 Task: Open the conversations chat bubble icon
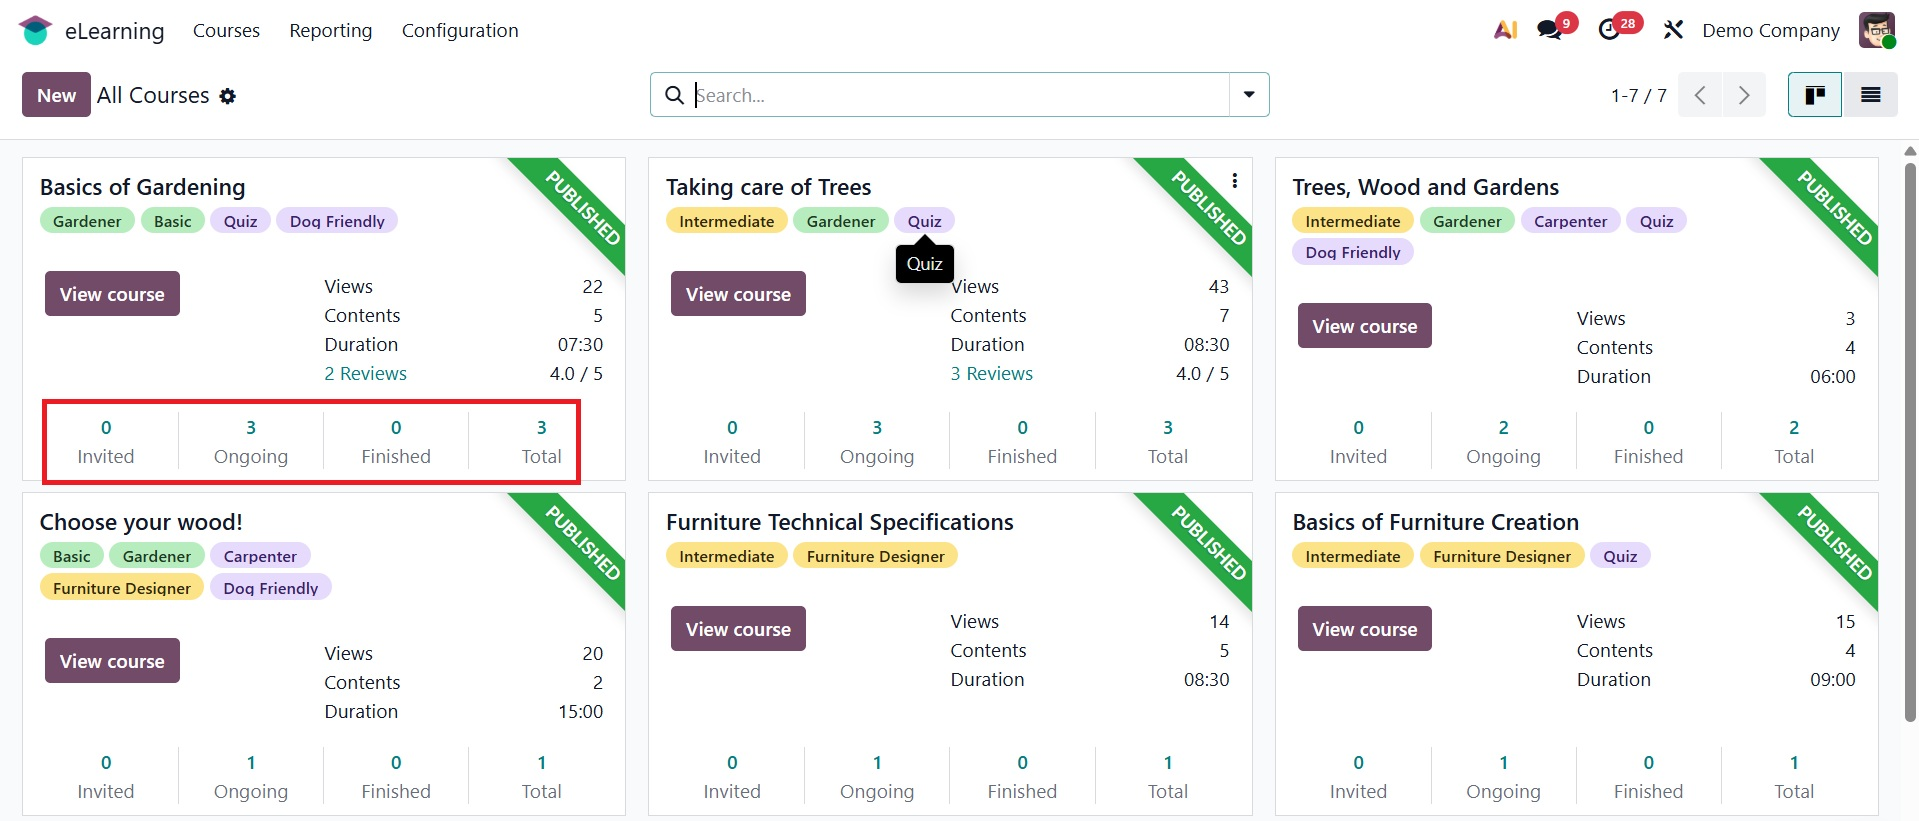click(x=1550, y=30)
